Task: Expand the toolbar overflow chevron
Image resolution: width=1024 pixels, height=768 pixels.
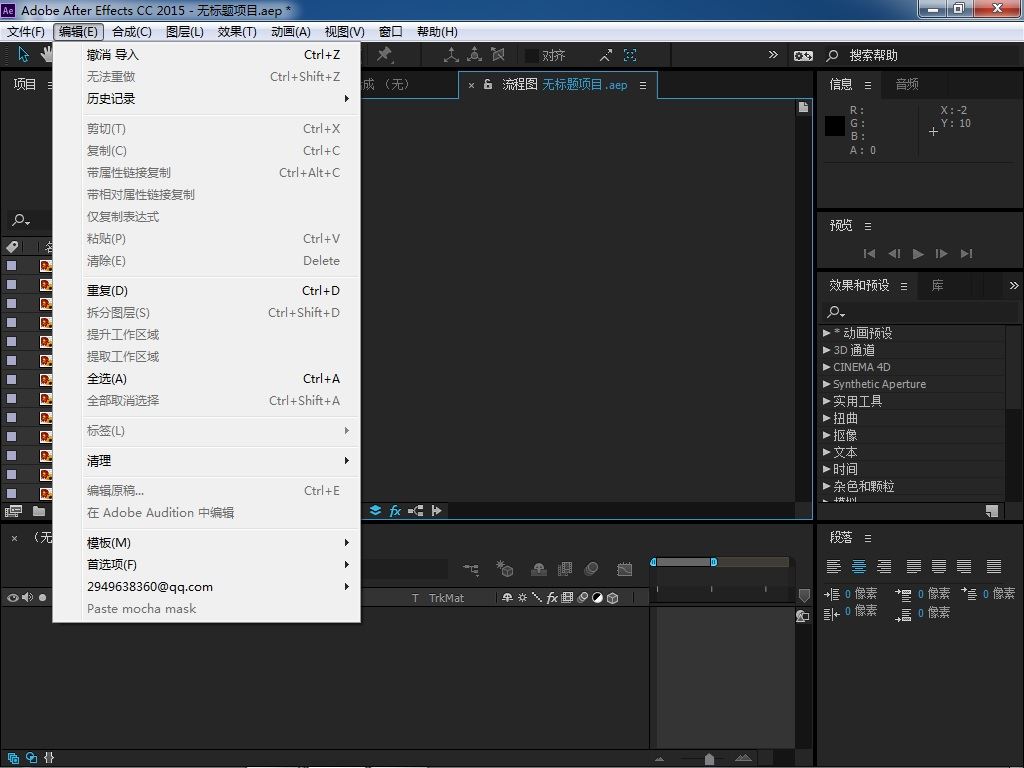Action: tap(773, 55)
